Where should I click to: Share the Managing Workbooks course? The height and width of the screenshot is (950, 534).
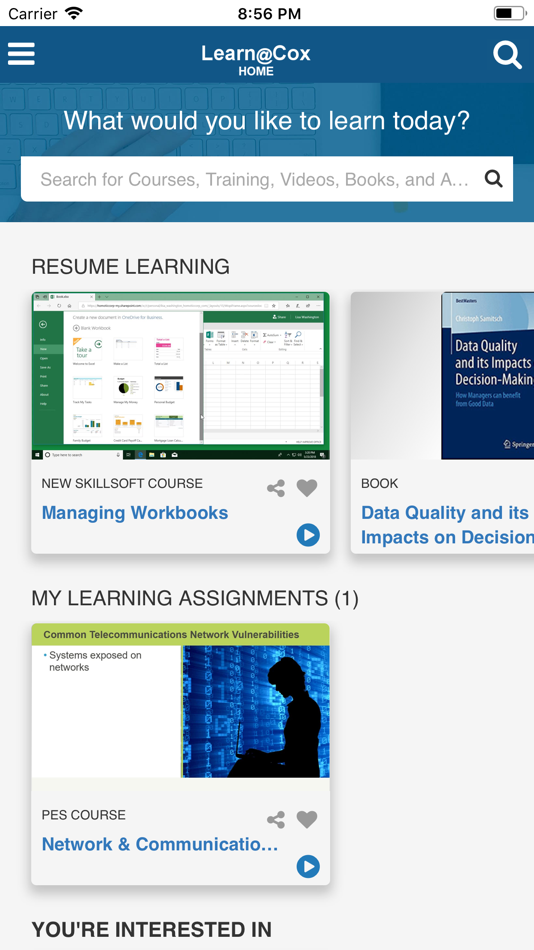276,488
